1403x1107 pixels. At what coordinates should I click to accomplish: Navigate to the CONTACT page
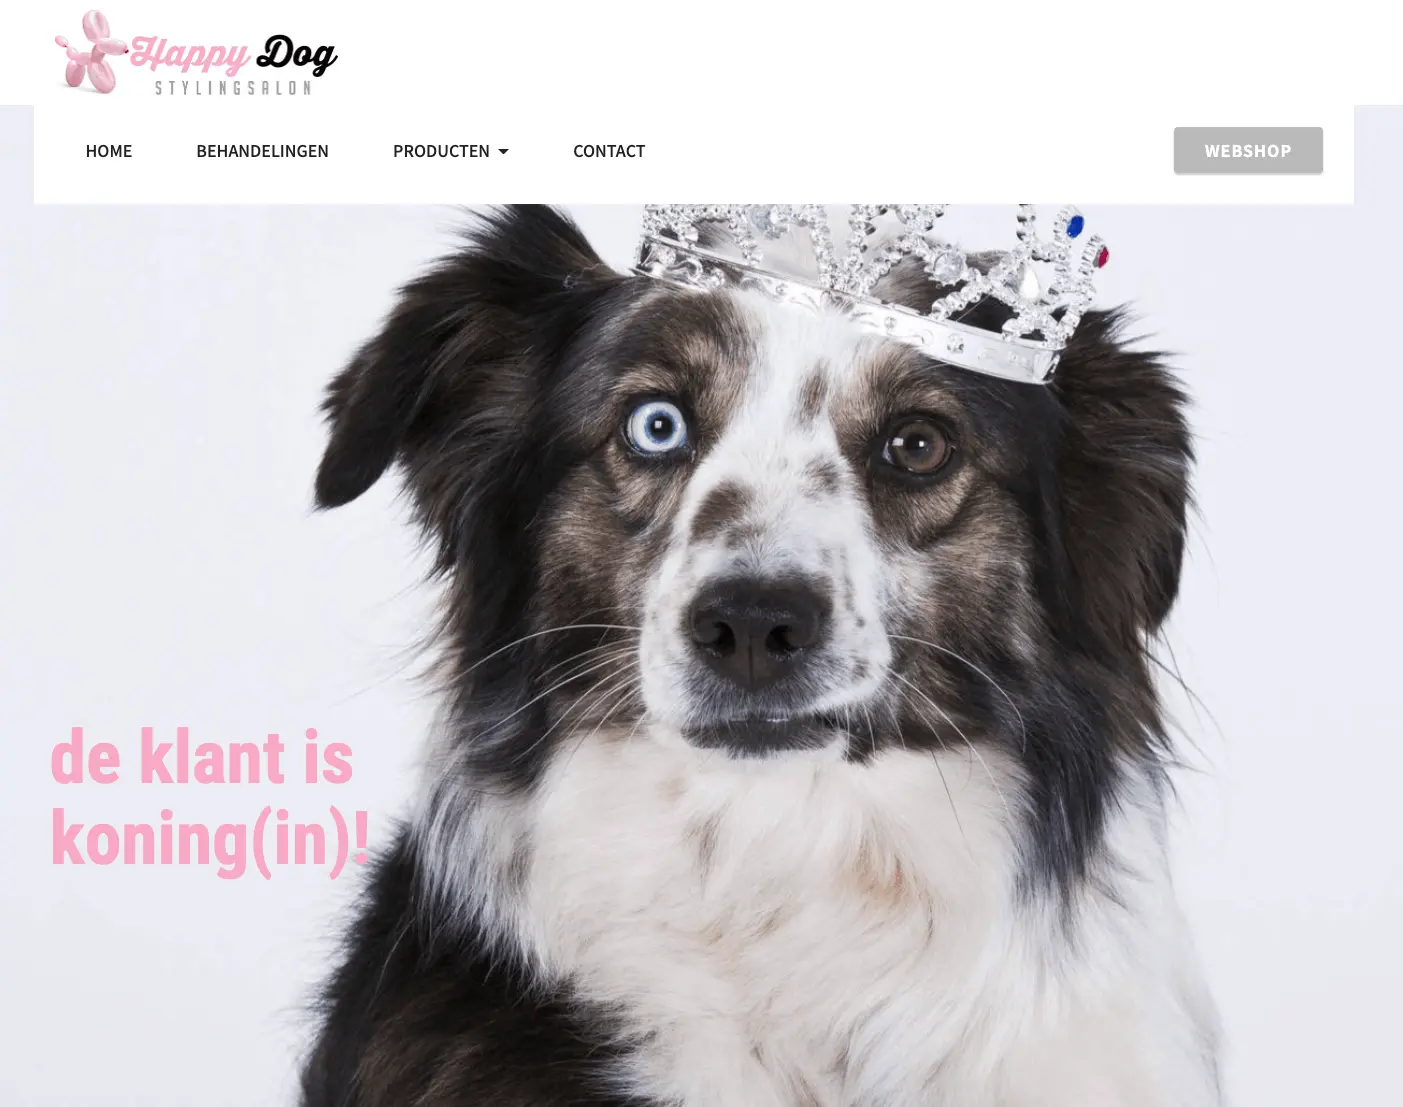point(609,151)
